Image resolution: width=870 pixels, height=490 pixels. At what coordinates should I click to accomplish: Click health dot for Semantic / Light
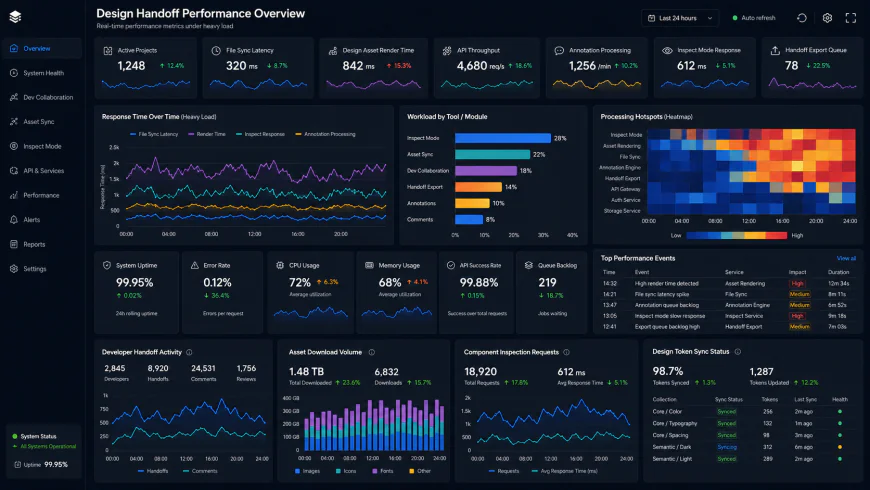pos(839,459)
